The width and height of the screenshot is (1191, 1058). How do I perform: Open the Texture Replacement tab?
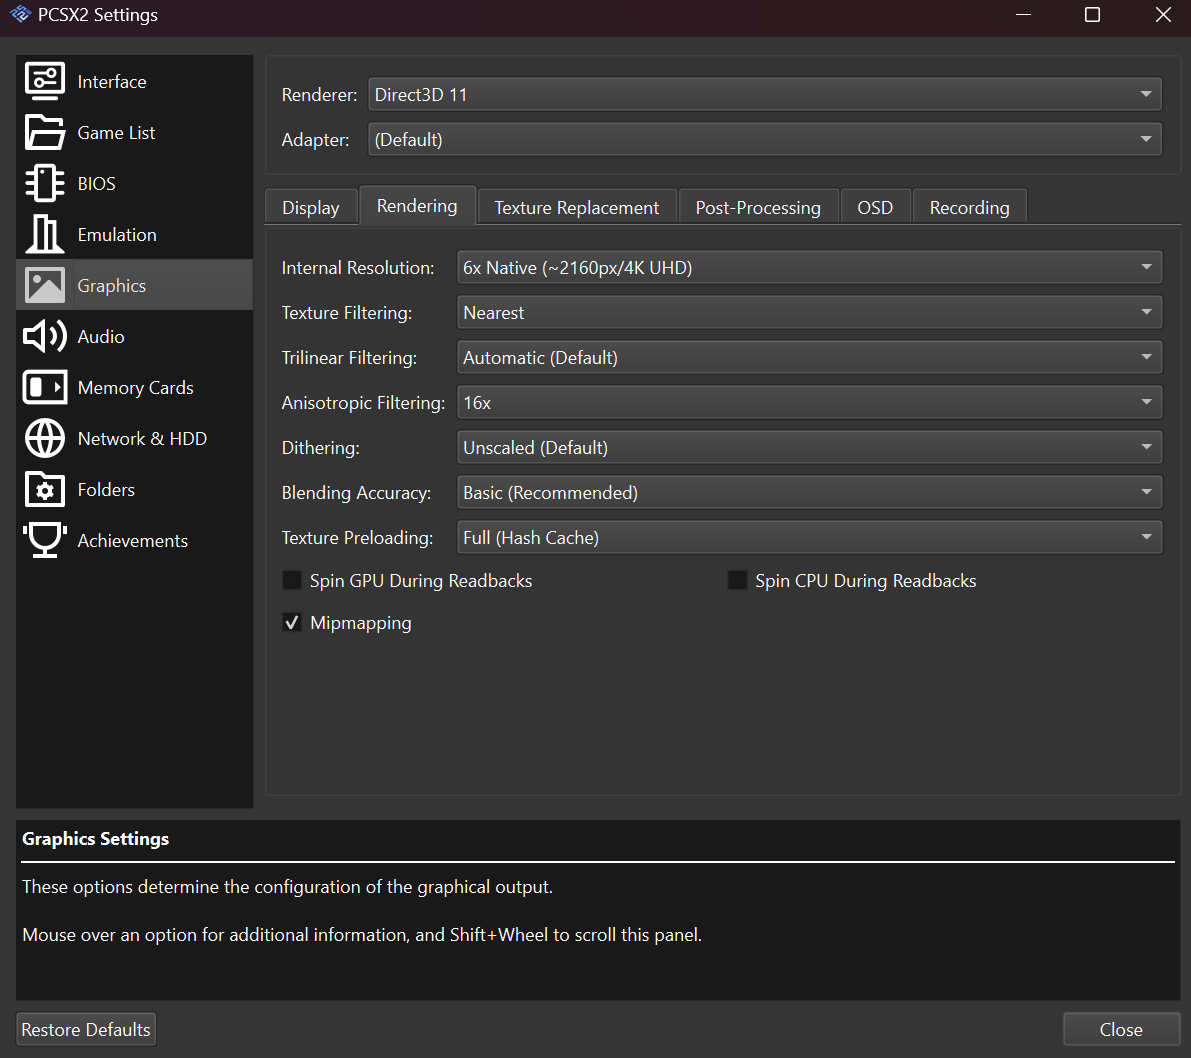point(577,207)
